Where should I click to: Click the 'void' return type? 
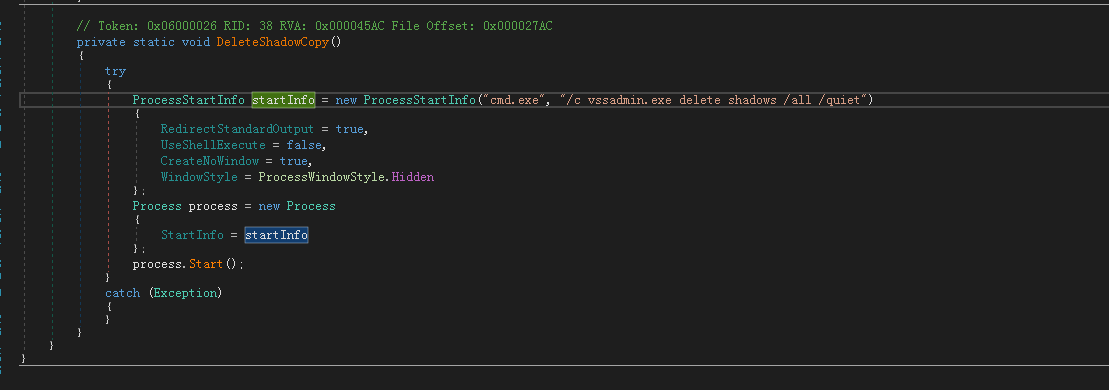click(x=195, y=42)
